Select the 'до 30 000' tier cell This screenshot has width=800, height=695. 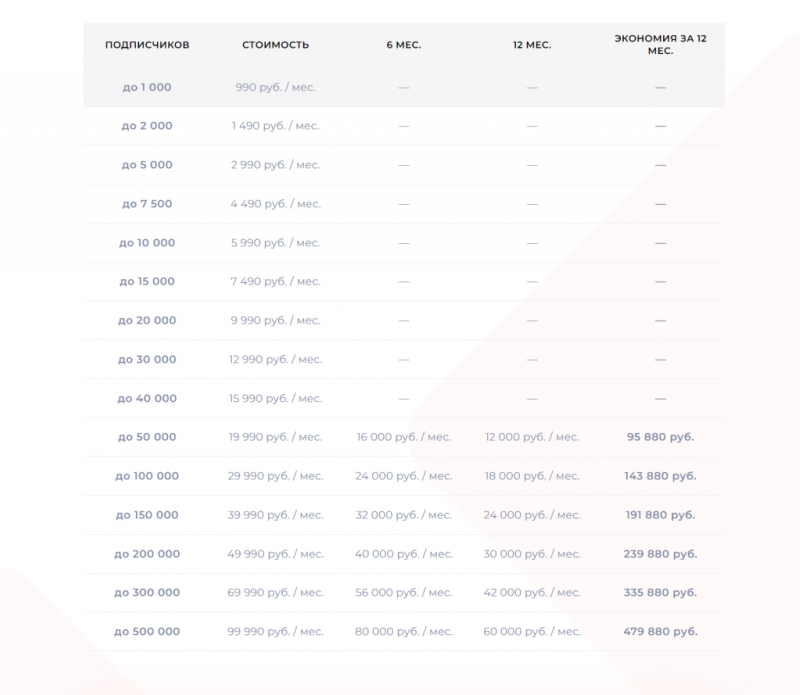[x=147, y=359]
